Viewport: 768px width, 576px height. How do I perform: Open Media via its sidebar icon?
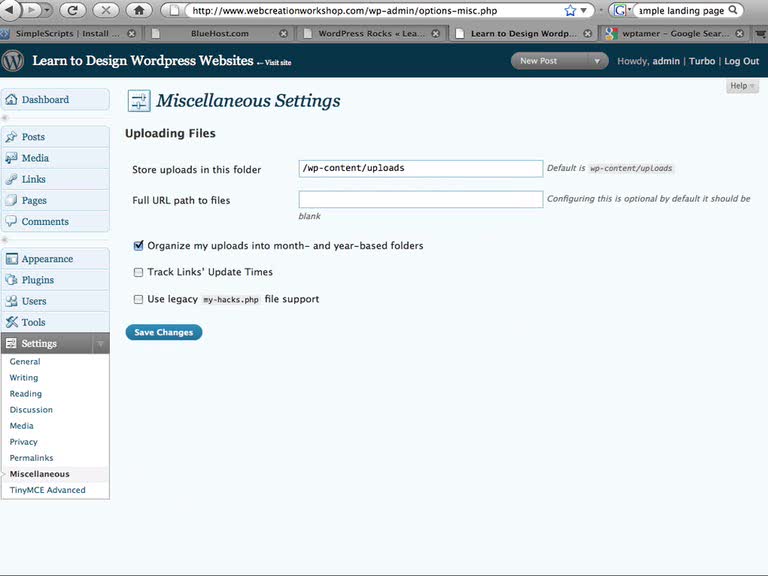pyautogui.click(x=12, y=158)
